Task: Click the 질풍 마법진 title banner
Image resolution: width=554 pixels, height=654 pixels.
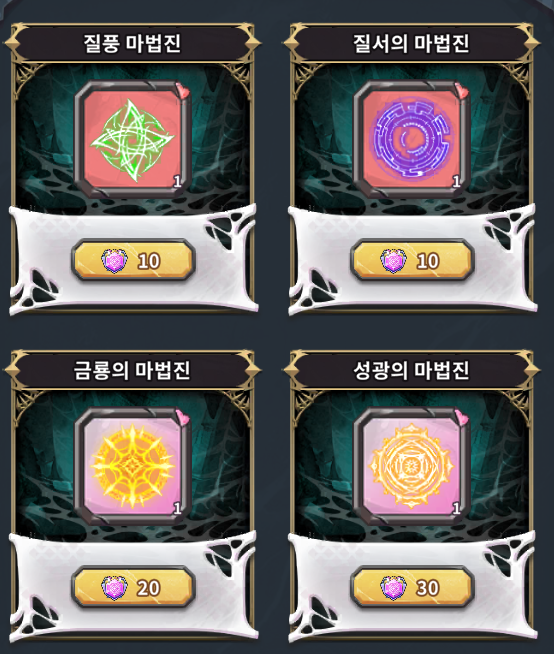Action: tap(132, 43)
